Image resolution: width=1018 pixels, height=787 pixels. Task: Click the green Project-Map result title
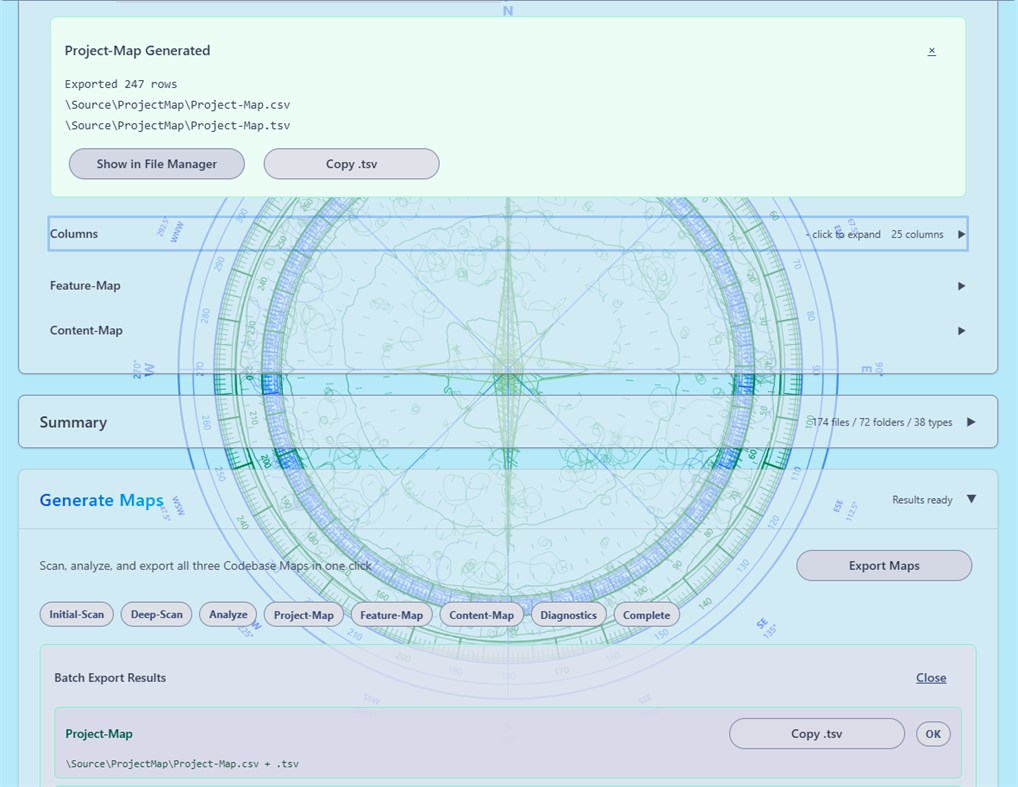coord(99,734)
